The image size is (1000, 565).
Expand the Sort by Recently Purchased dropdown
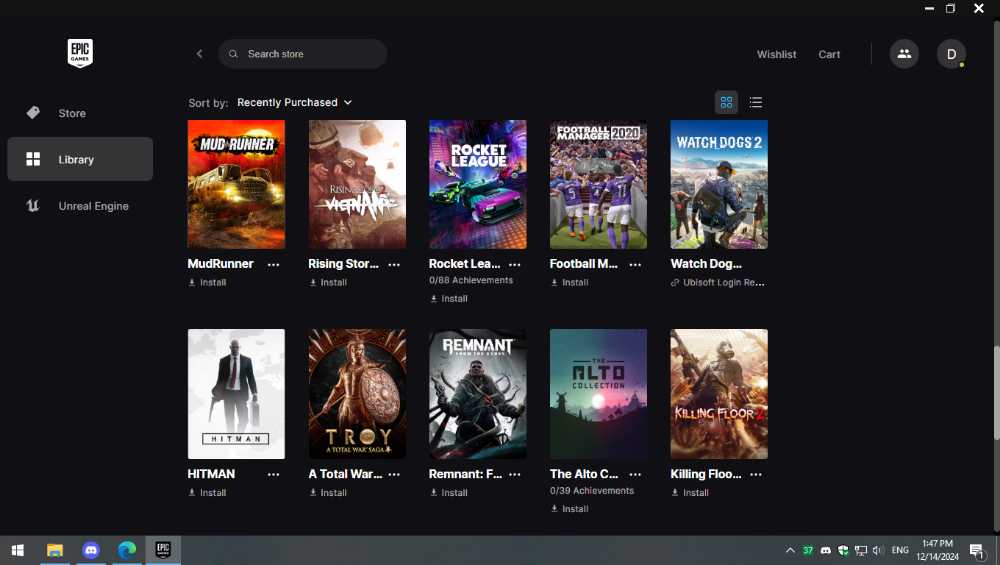295,103
